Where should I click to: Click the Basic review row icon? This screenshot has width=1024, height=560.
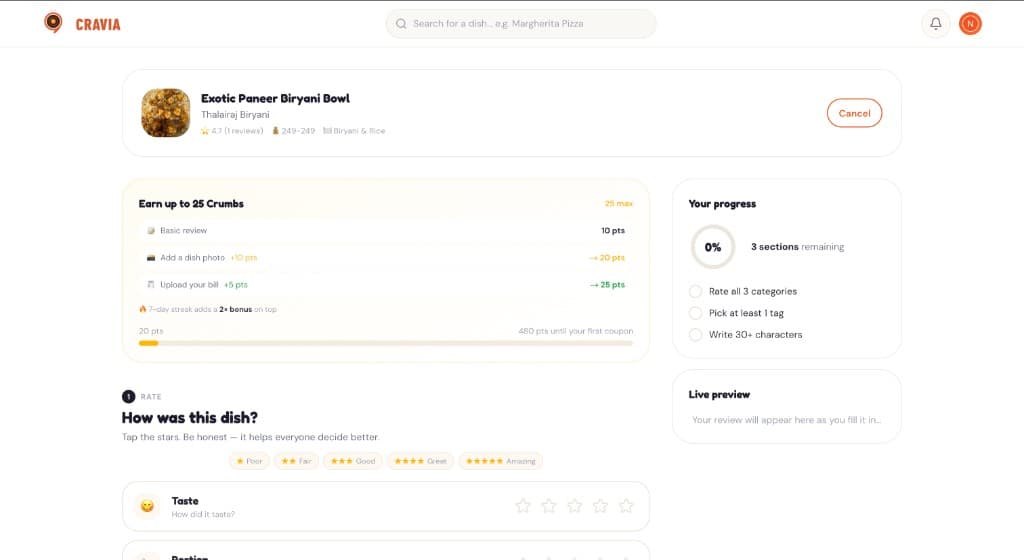click(151, 230)
